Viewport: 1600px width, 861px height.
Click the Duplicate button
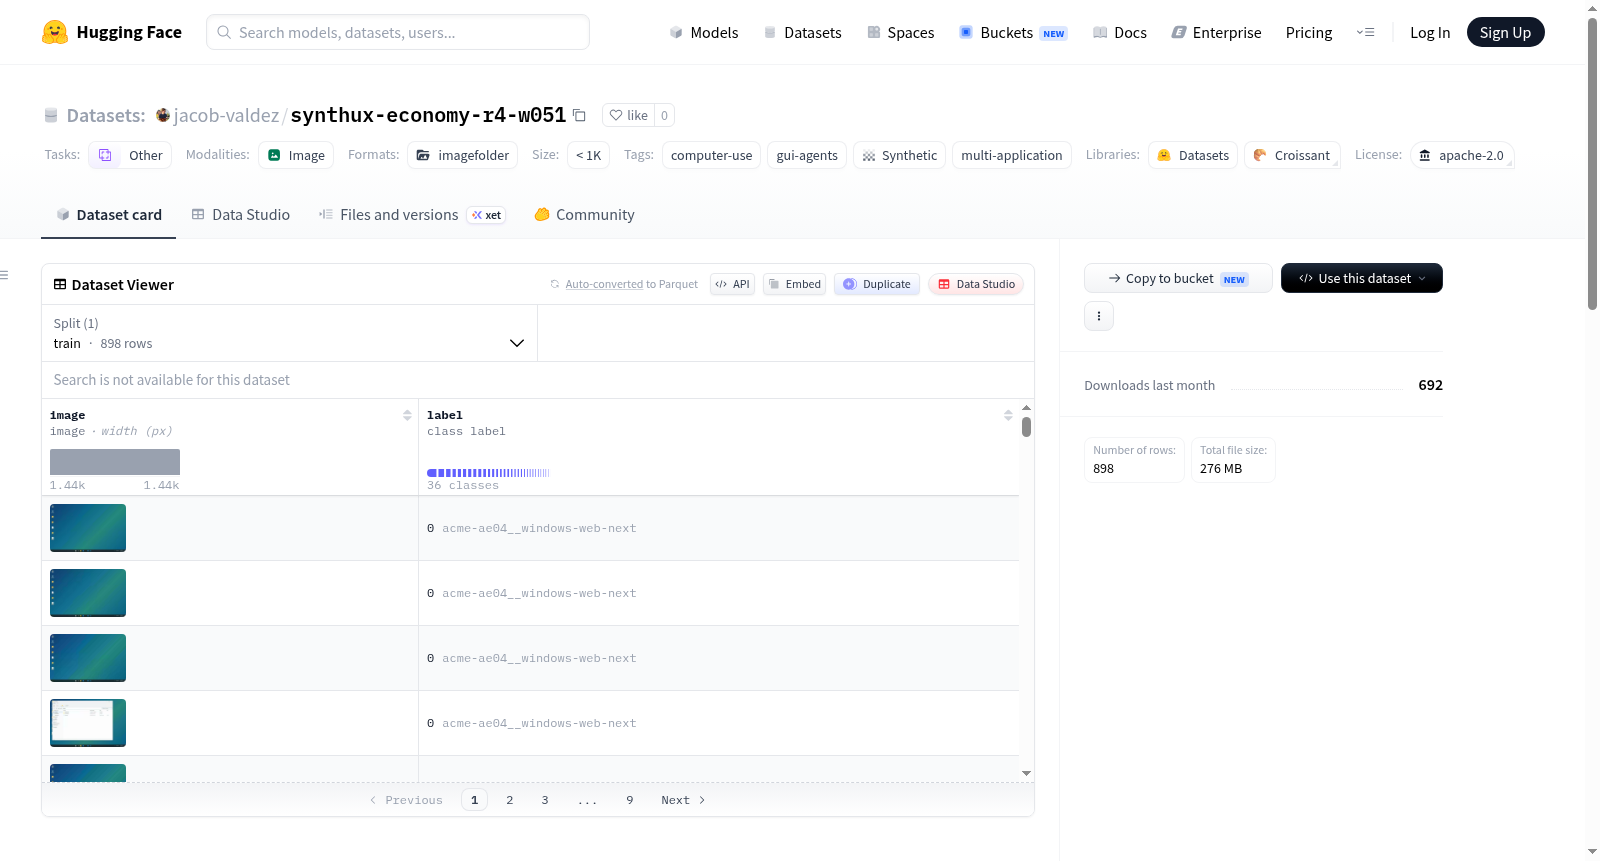[877, 284]
